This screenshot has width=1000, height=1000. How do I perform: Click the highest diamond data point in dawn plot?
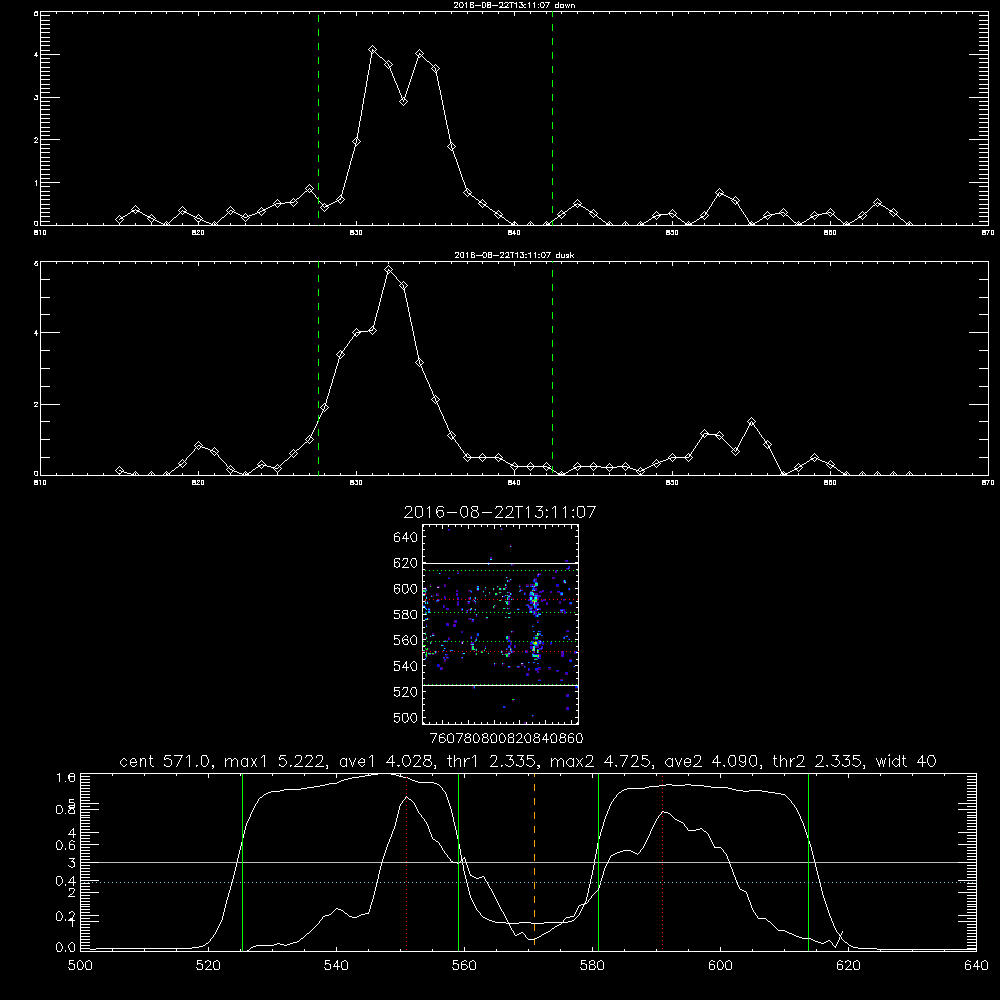(x=372, y=50)
